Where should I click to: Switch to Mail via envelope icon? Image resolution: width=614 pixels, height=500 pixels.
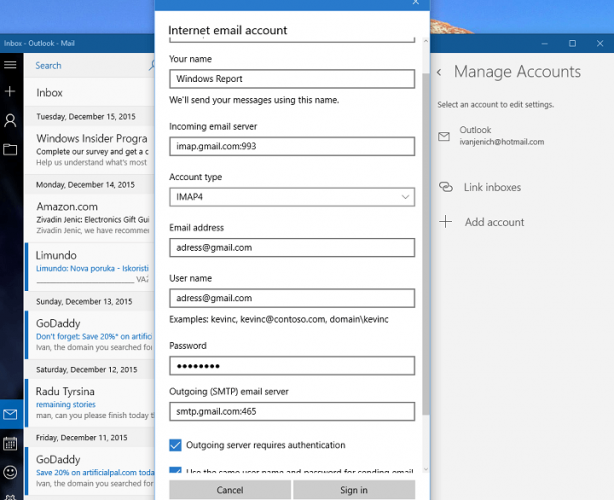click(x=10, y=414)
